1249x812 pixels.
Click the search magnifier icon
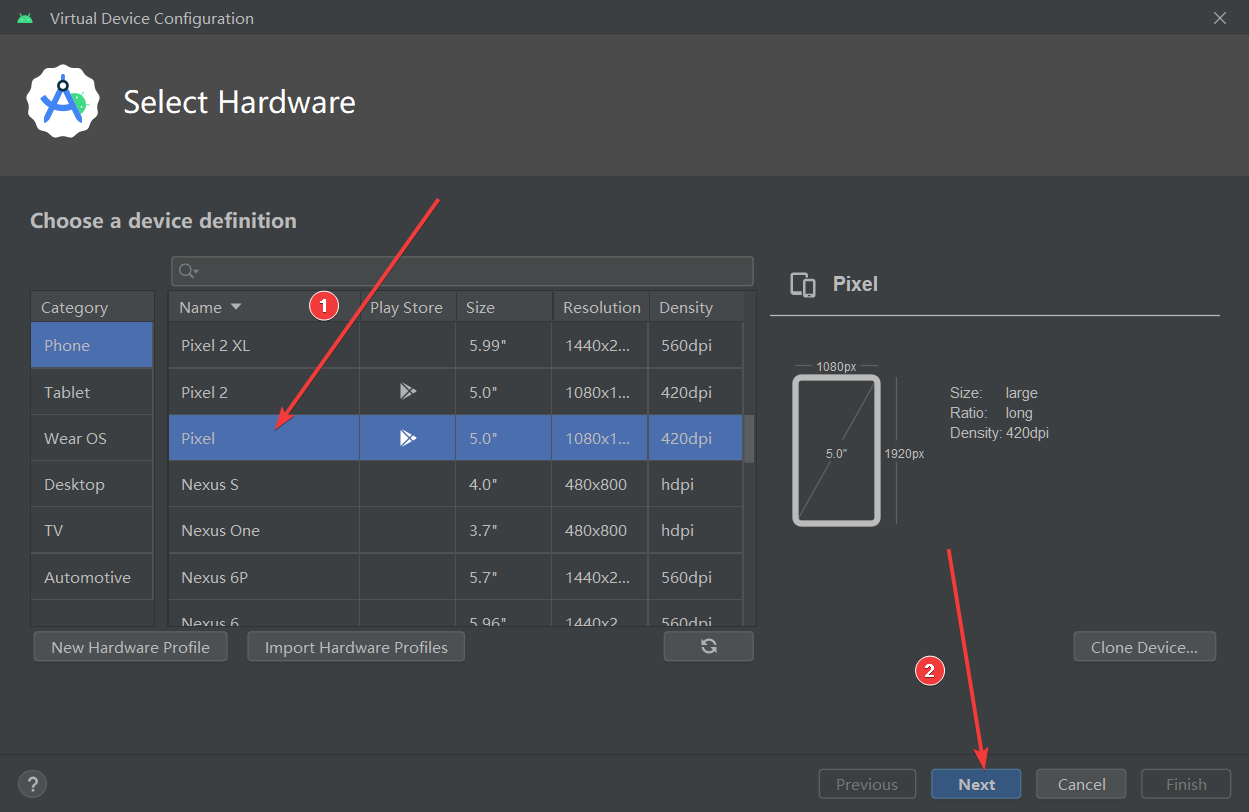[x=187, y=271]
